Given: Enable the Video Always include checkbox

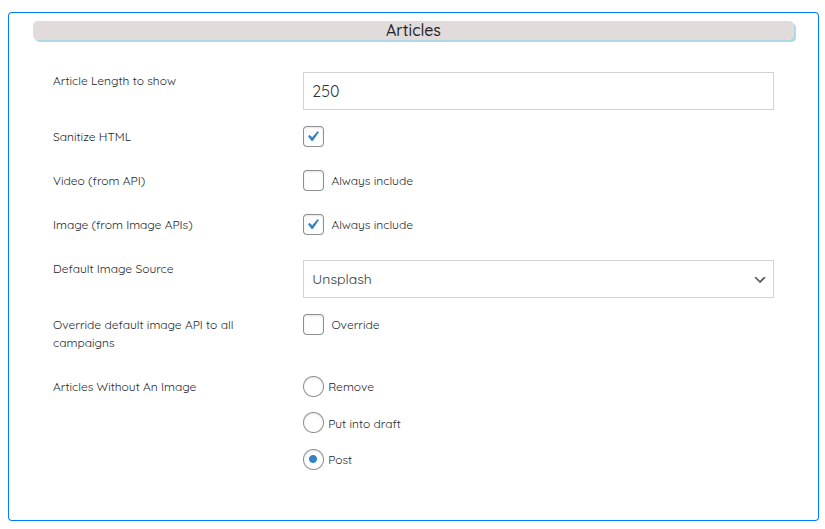Looking at the screenshot, I should click(x=313, y=181).
